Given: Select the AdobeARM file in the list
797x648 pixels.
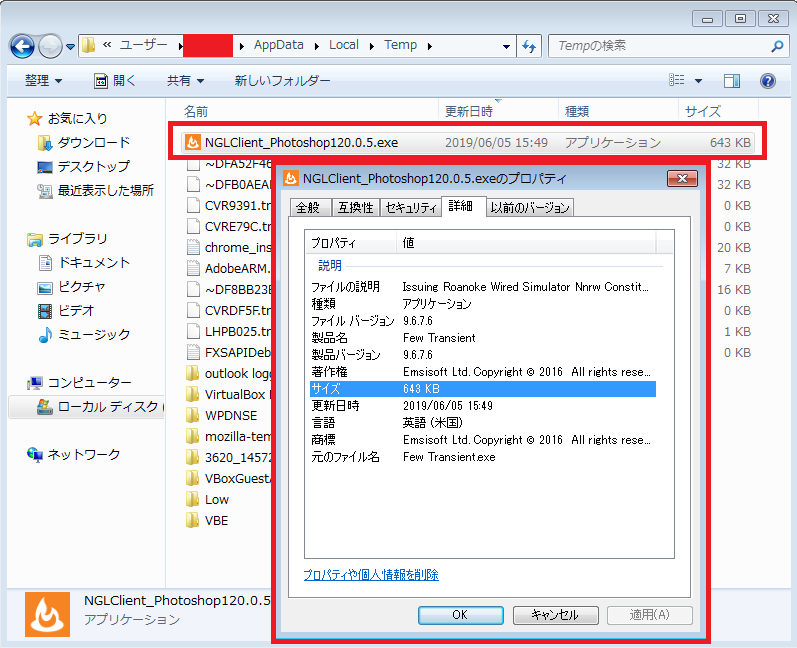Looking at the screenshot, I should coord(230,268).
